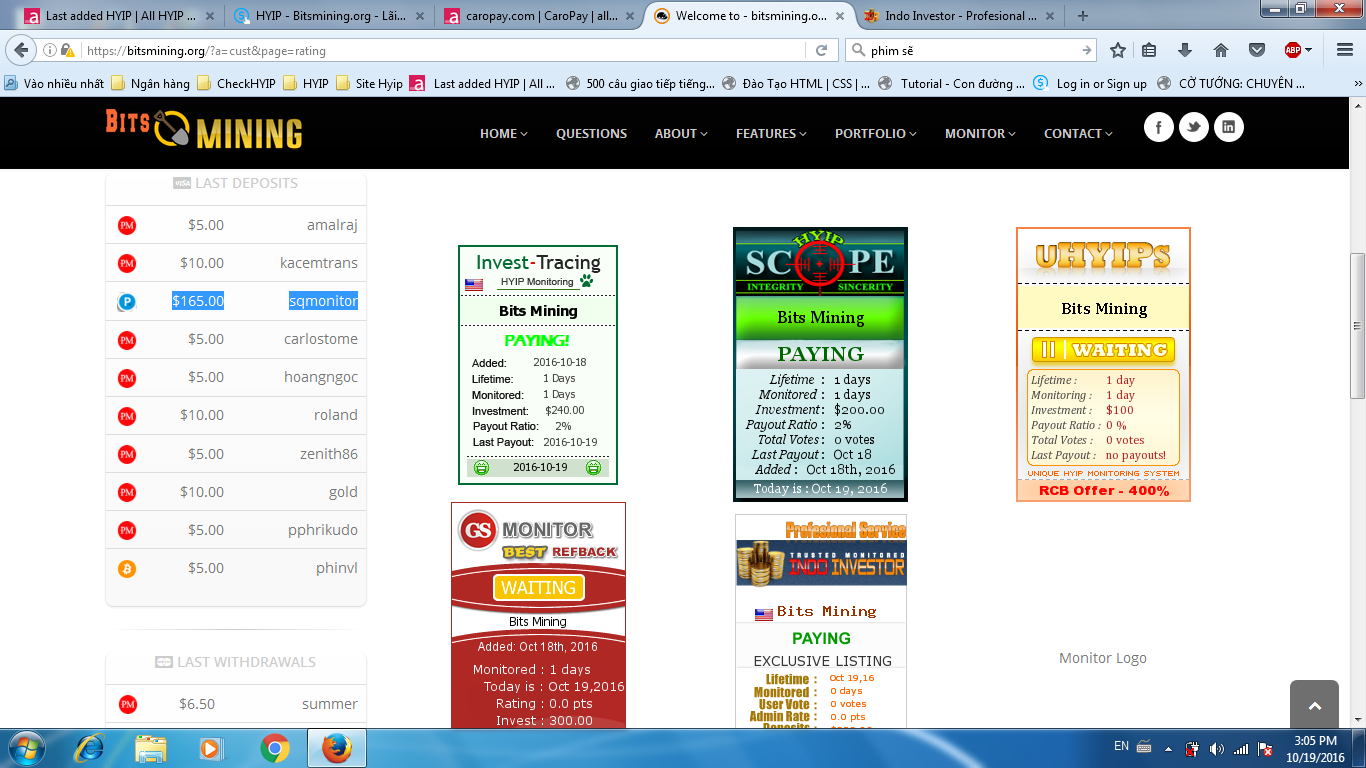Expand the HOME menu dropdown
Image resolution: width=1366 pixels, height=768 pixels.
pos(504,133)
